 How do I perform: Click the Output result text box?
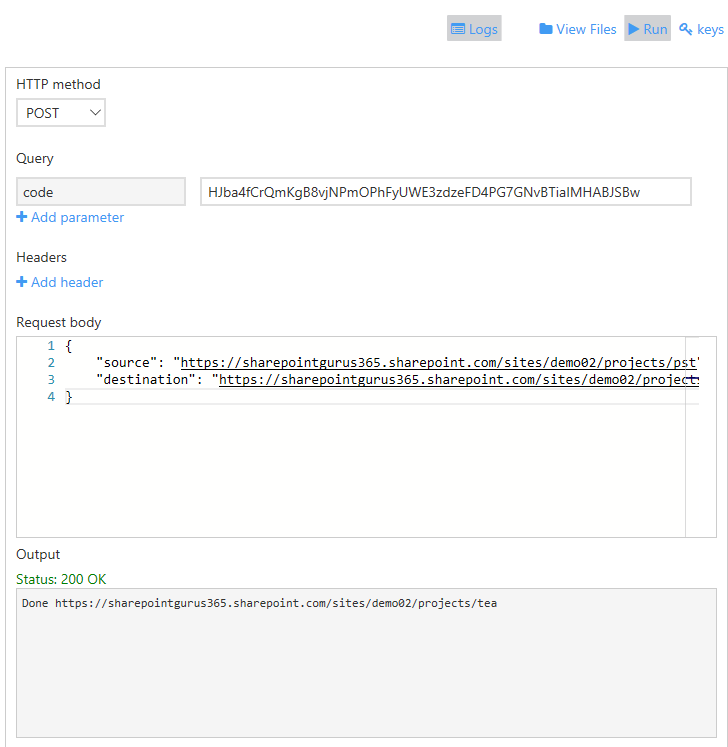pyautogui.click(x=366, y=662)
